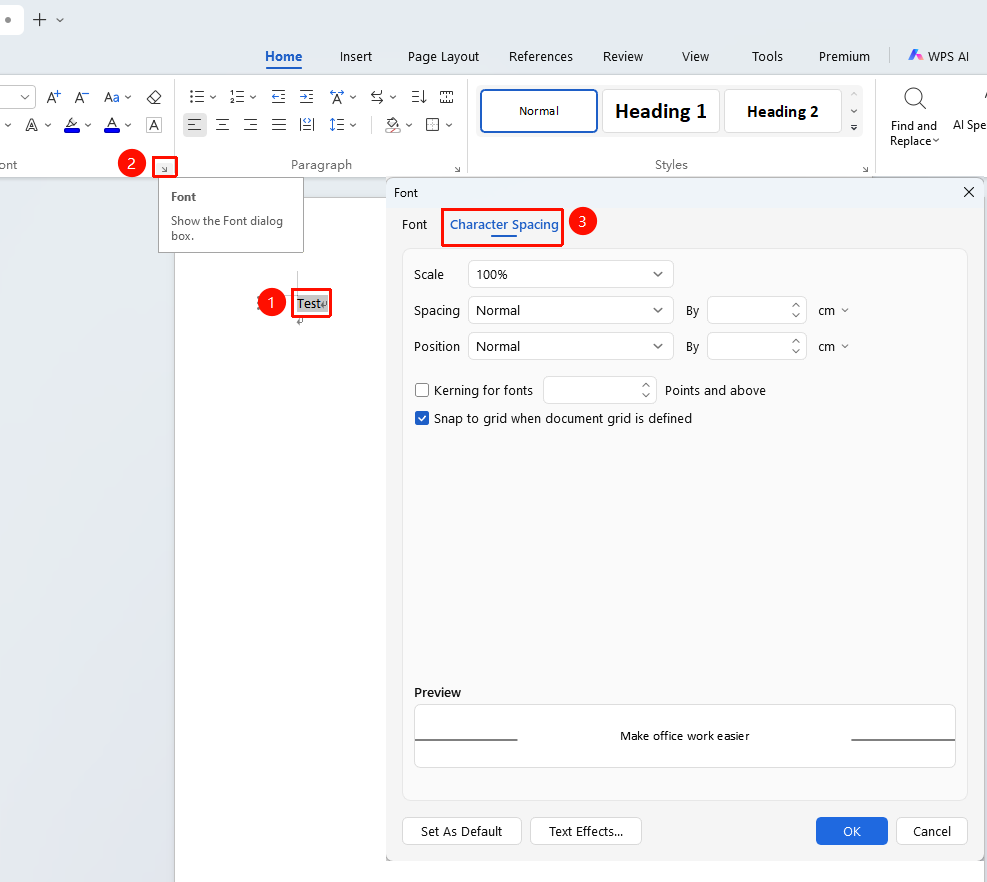The image size is (987, 882).
Task: Open the Position Normal dropdown
Action: [x=571, y=346]
